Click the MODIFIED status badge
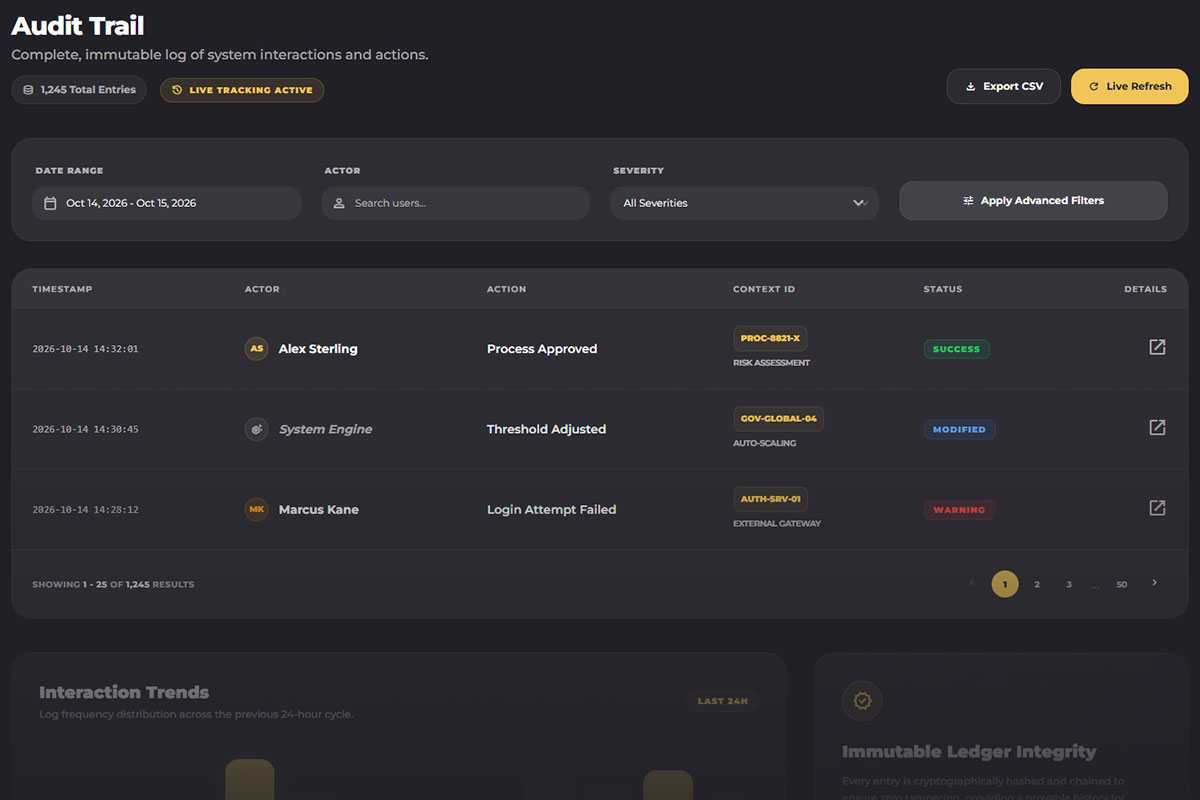Image resolution: width=1200 pixels, height=800 pixels. [959, 429]
